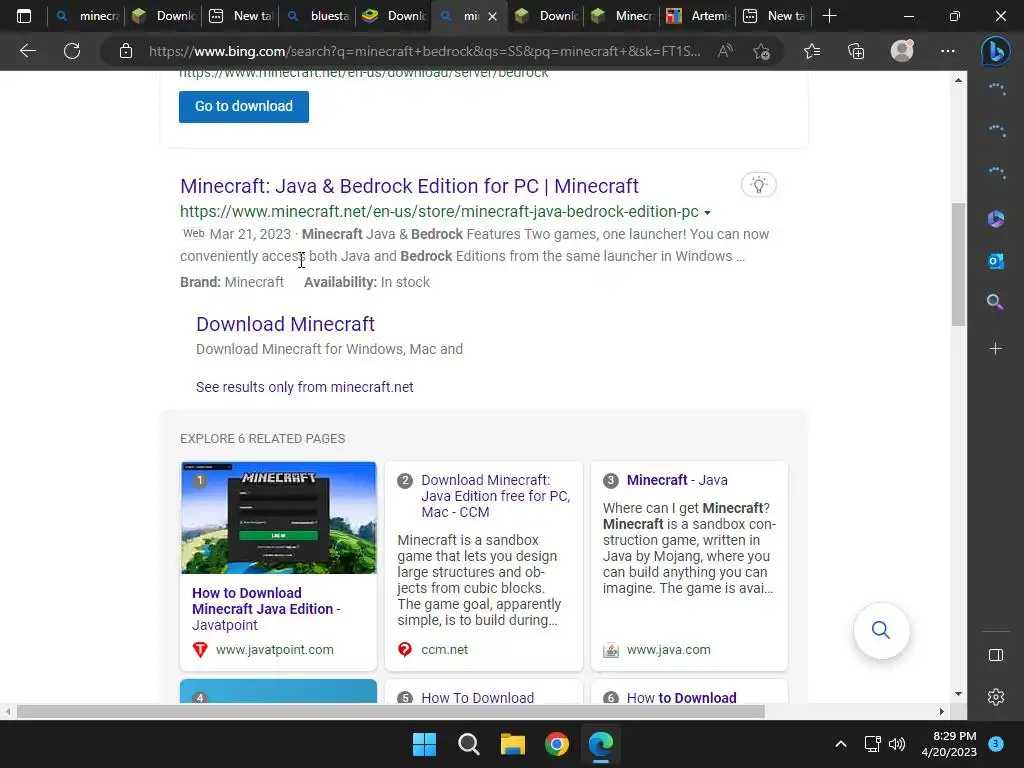Switch to the first minecraft search tab
The image size is (1024, 768).
pos(87,16)
